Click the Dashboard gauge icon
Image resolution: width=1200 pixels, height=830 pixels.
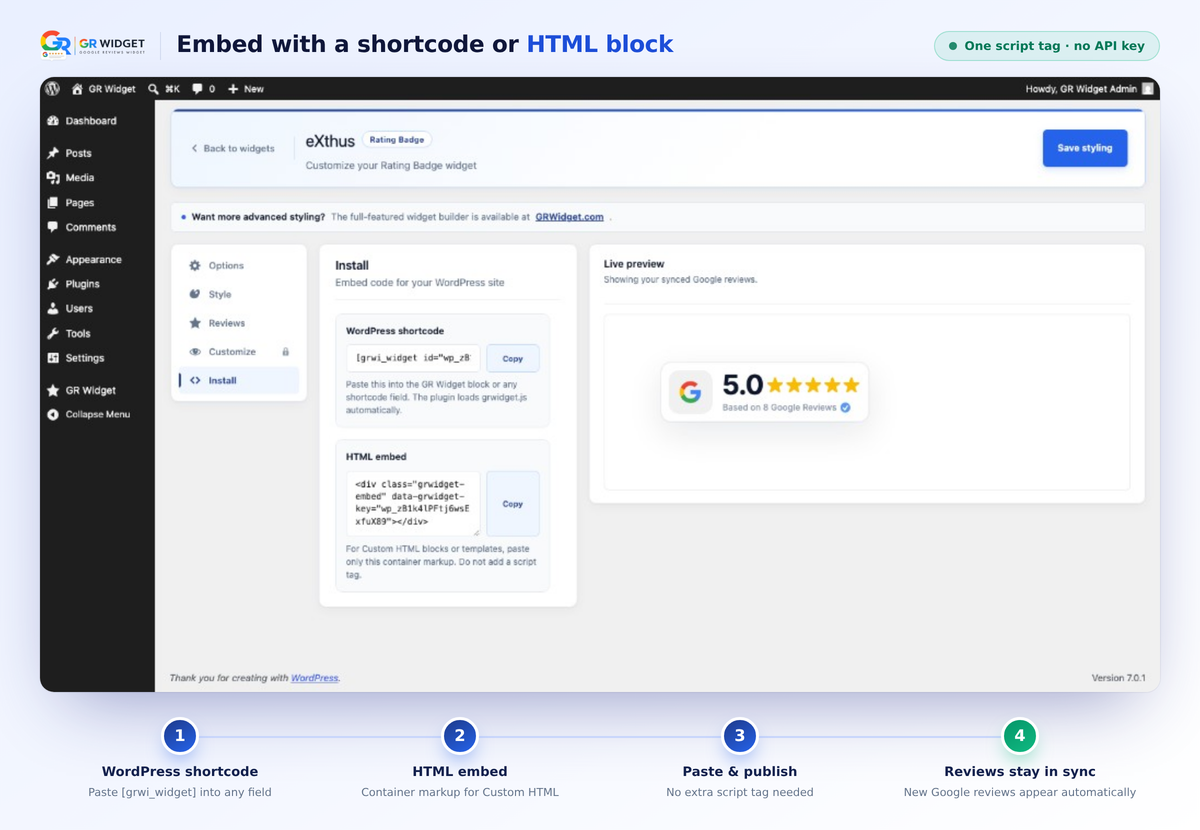click(53, 121)
